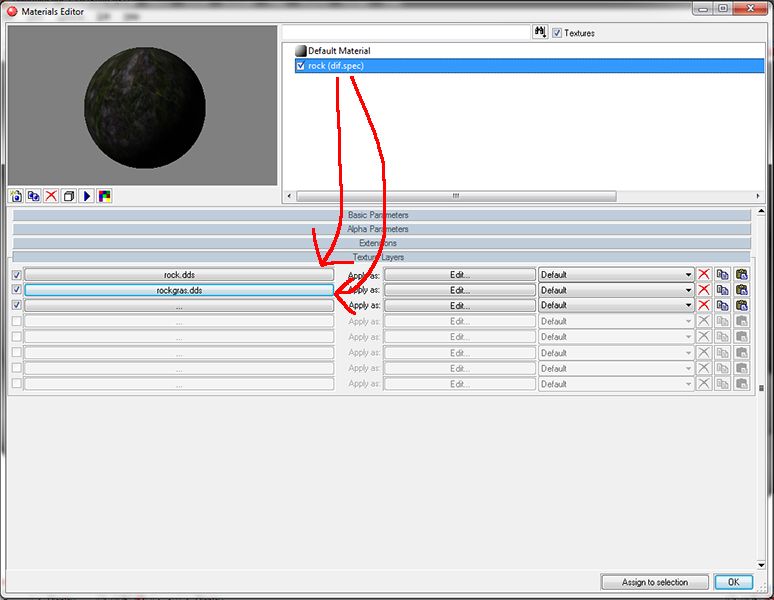Select Default Material in the list
774x600 pixels.
coord(339,51)
